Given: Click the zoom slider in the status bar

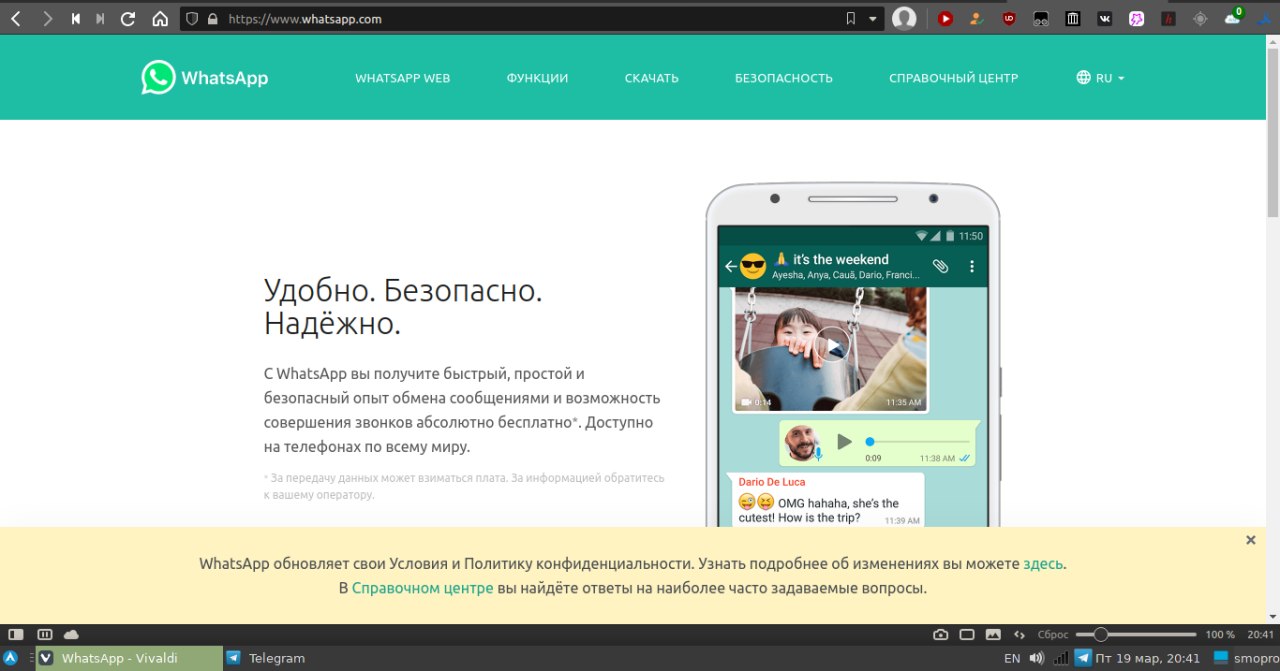Looking at the screenshot, I should tap(1136, 634).
